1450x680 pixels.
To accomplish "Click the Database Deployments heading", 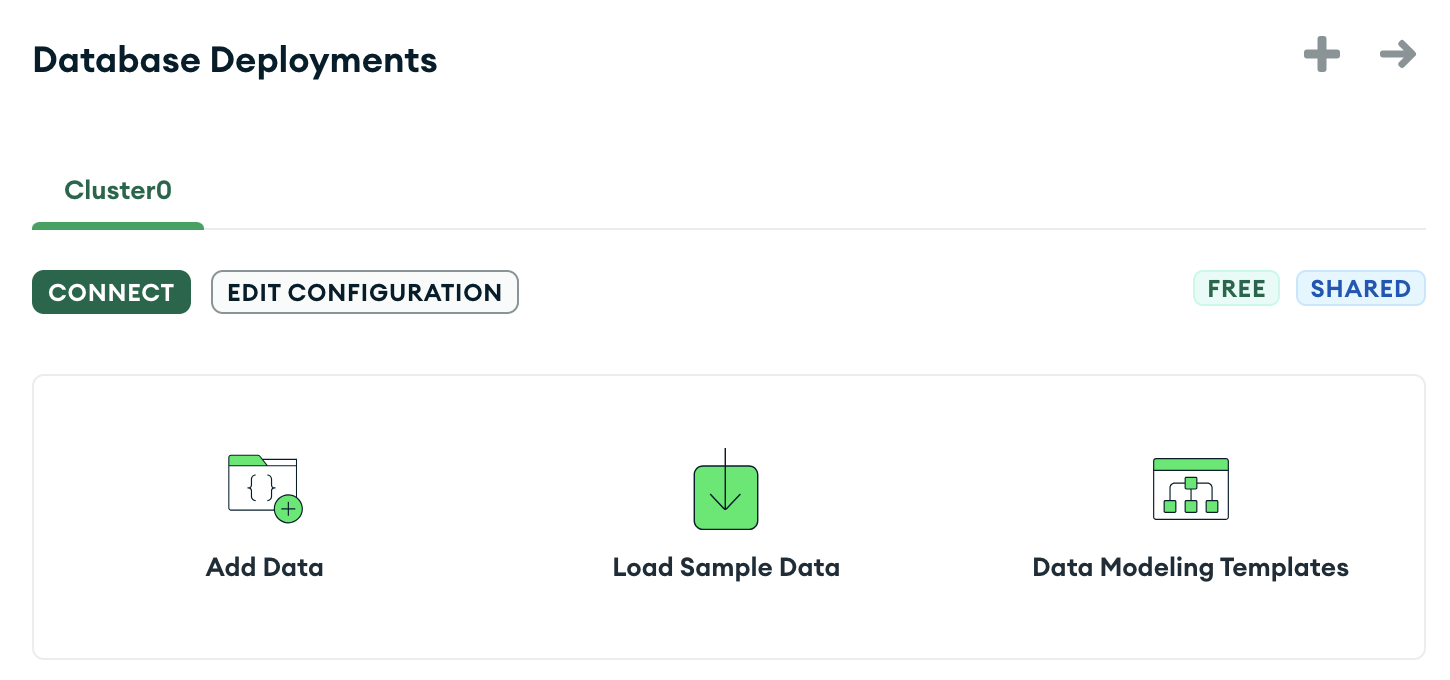I will [235, 60].
